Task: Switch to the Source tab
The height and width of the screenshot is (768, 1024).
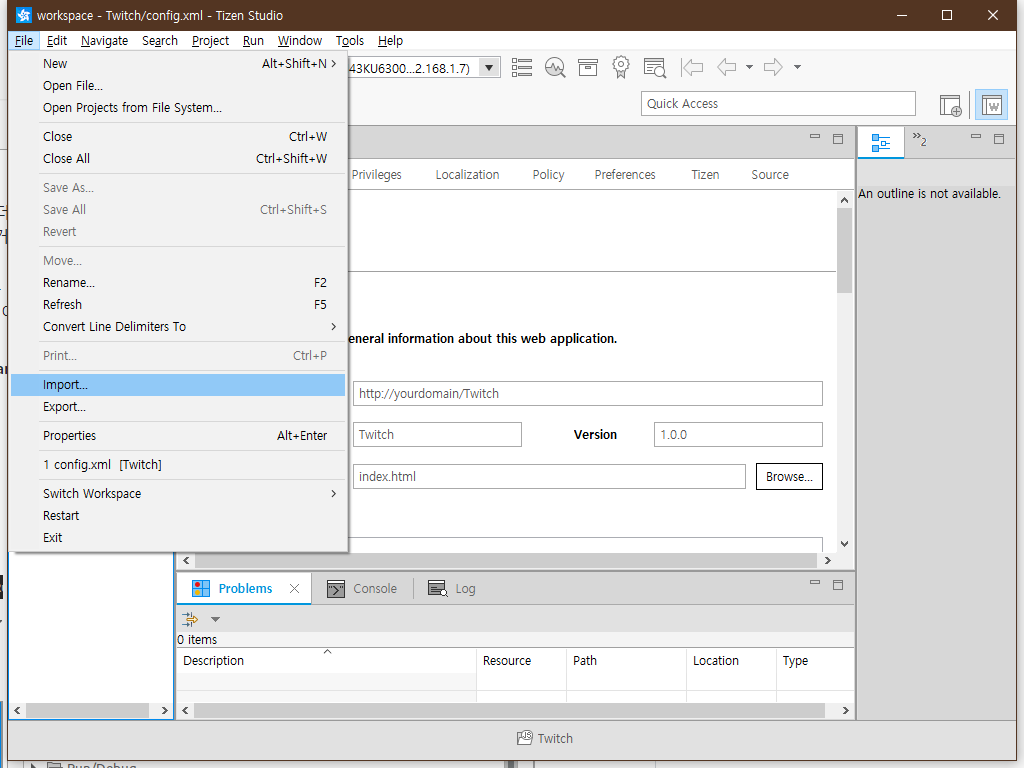Action: 769,174
